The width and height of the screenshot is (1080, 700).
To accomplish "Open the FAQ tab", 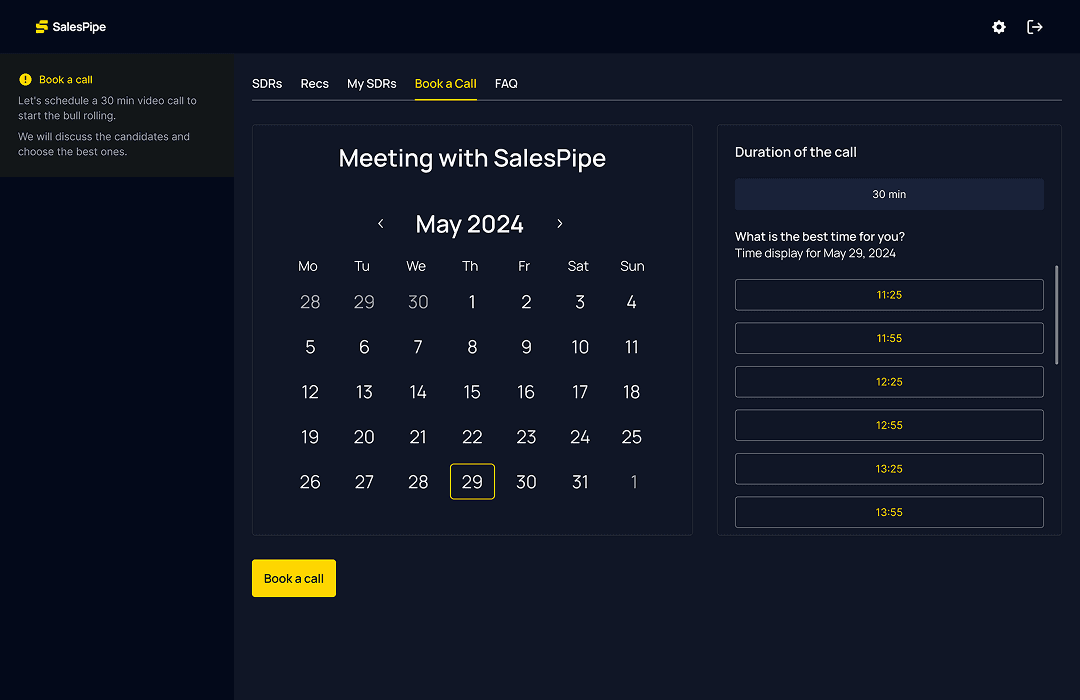I will coord(506,84).
